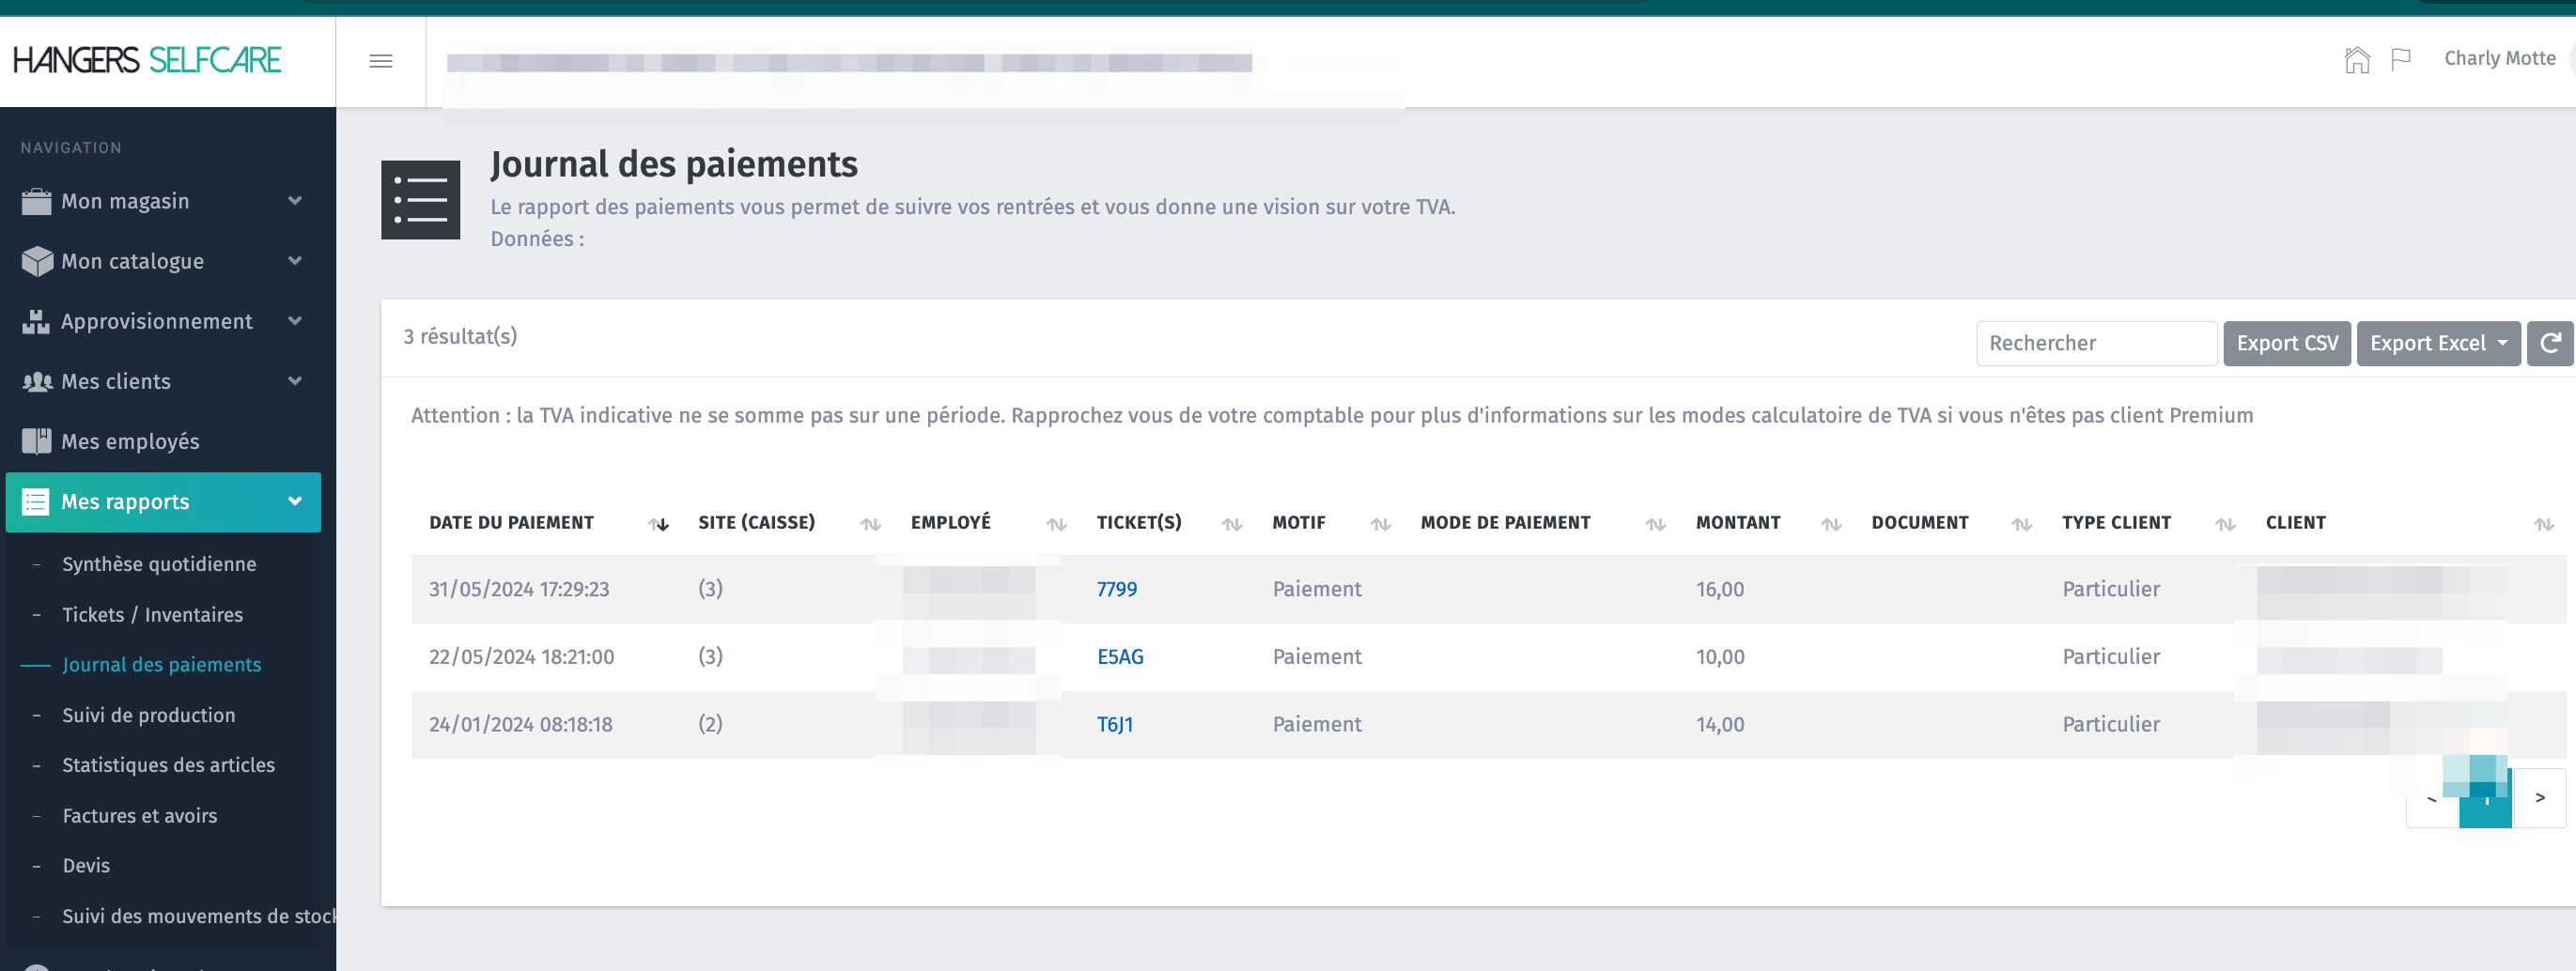The width and height of the screenshot is (2576, 971).
Task: Click the Rechercher search field
Action: tap(2096, 343)
